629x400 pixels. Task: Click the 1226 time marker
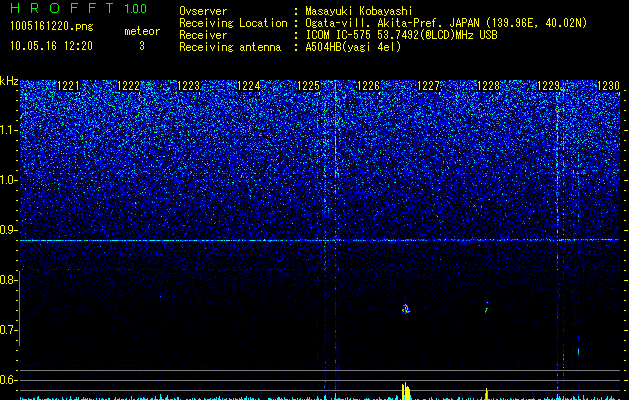[368, 86]
